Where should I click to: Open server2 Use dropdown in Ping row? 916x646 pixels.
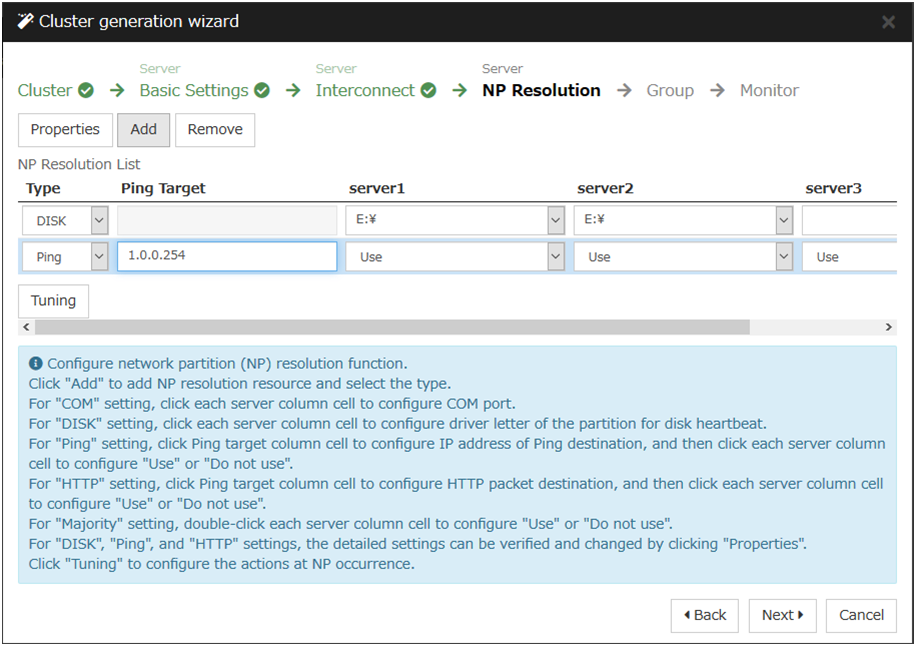coord(784,257)
